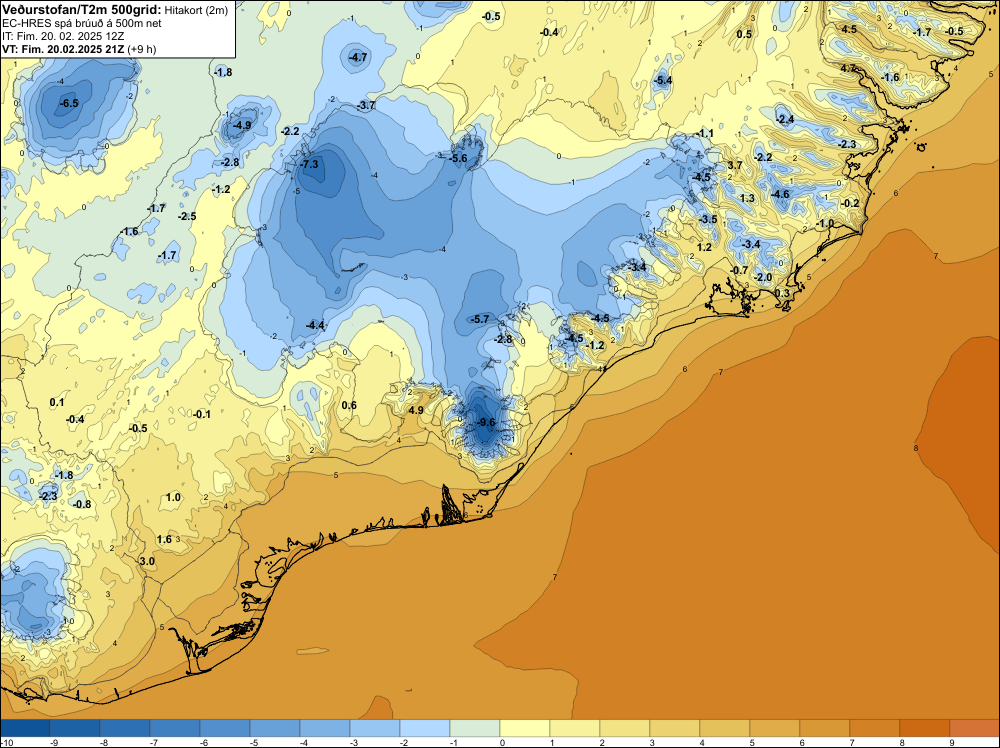Image resolution: width=1000 pixels, height=748 pixels.
Task: Click the -2.5 temperature label
Action: coord(187,216)
